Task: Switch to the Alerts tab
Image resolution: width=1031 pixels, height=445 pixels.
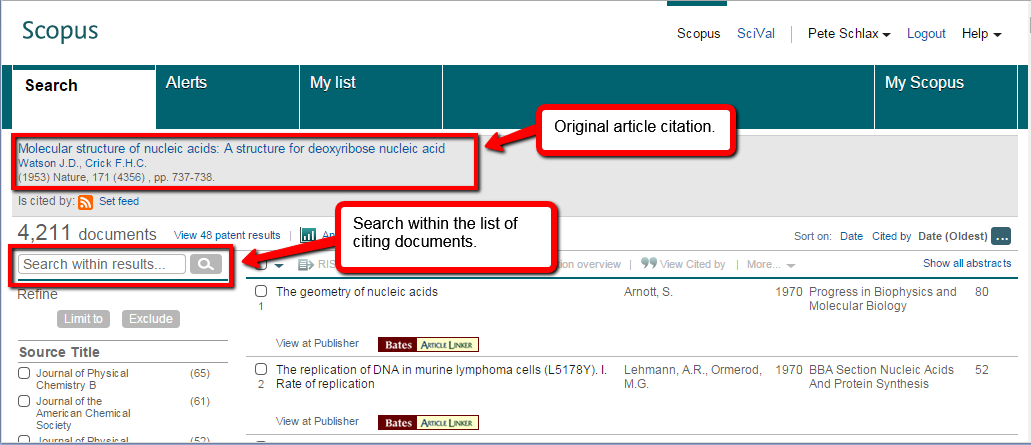Action: (x=228, y=96)
